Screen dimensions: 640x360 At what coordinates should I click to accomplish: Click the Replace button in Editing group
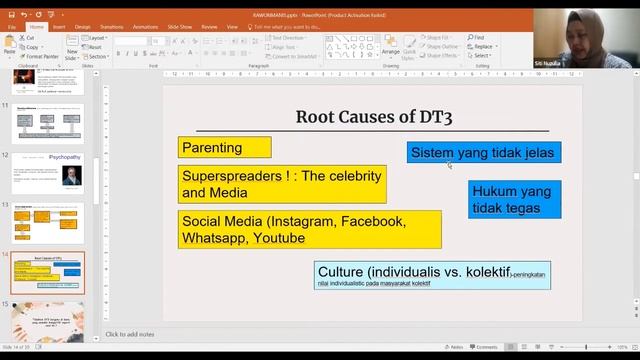pos(482,47)
